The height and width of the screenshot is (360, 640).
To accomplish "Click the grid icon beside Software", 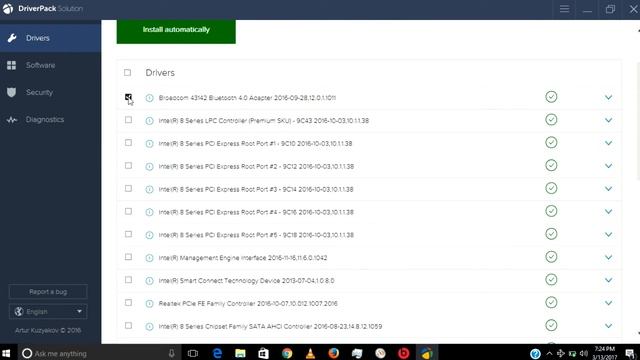I will (11, 65).
